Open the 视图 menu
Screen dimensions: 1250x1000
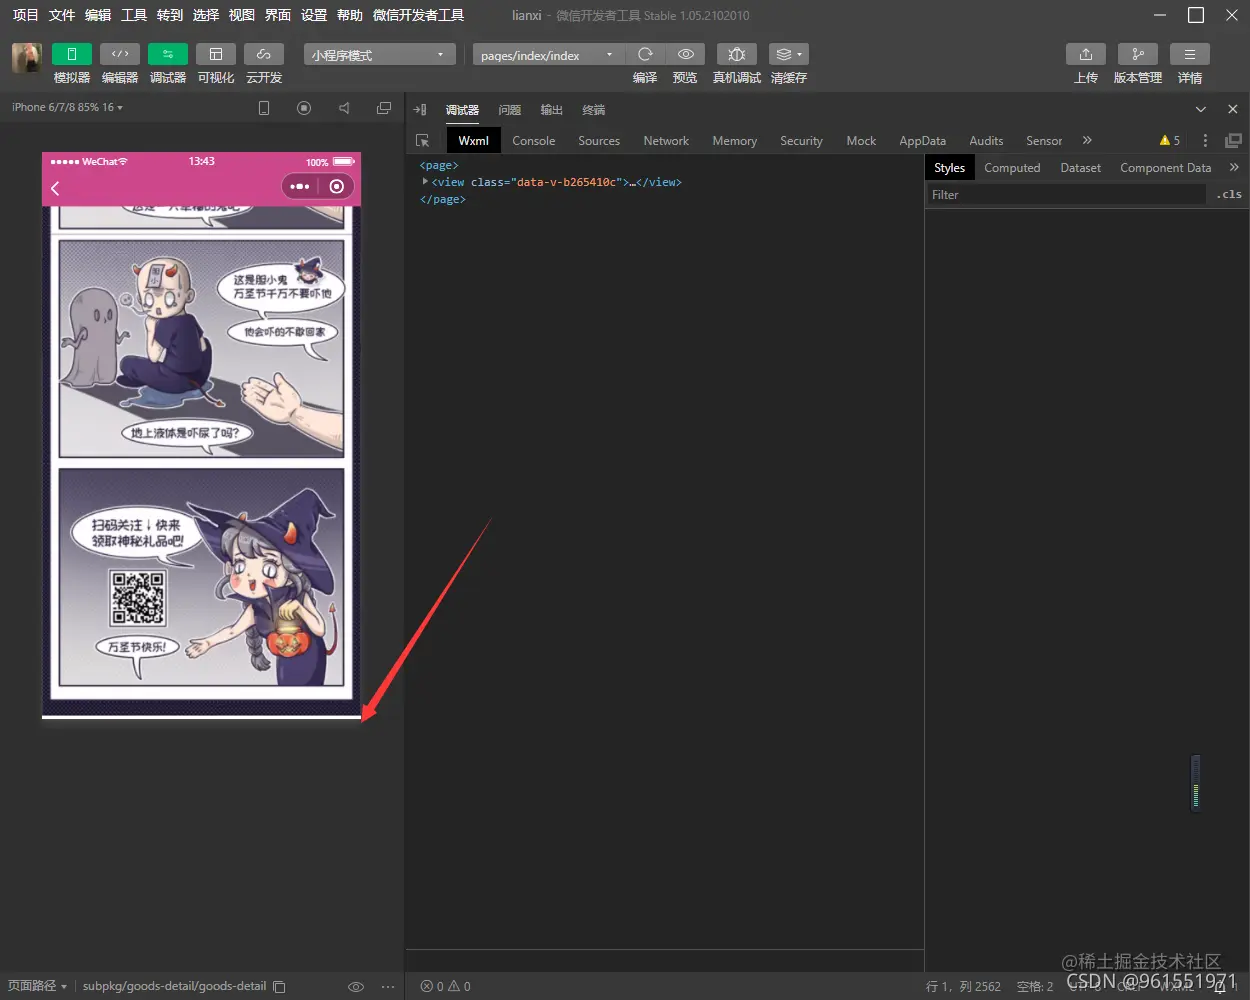(242, 15)
